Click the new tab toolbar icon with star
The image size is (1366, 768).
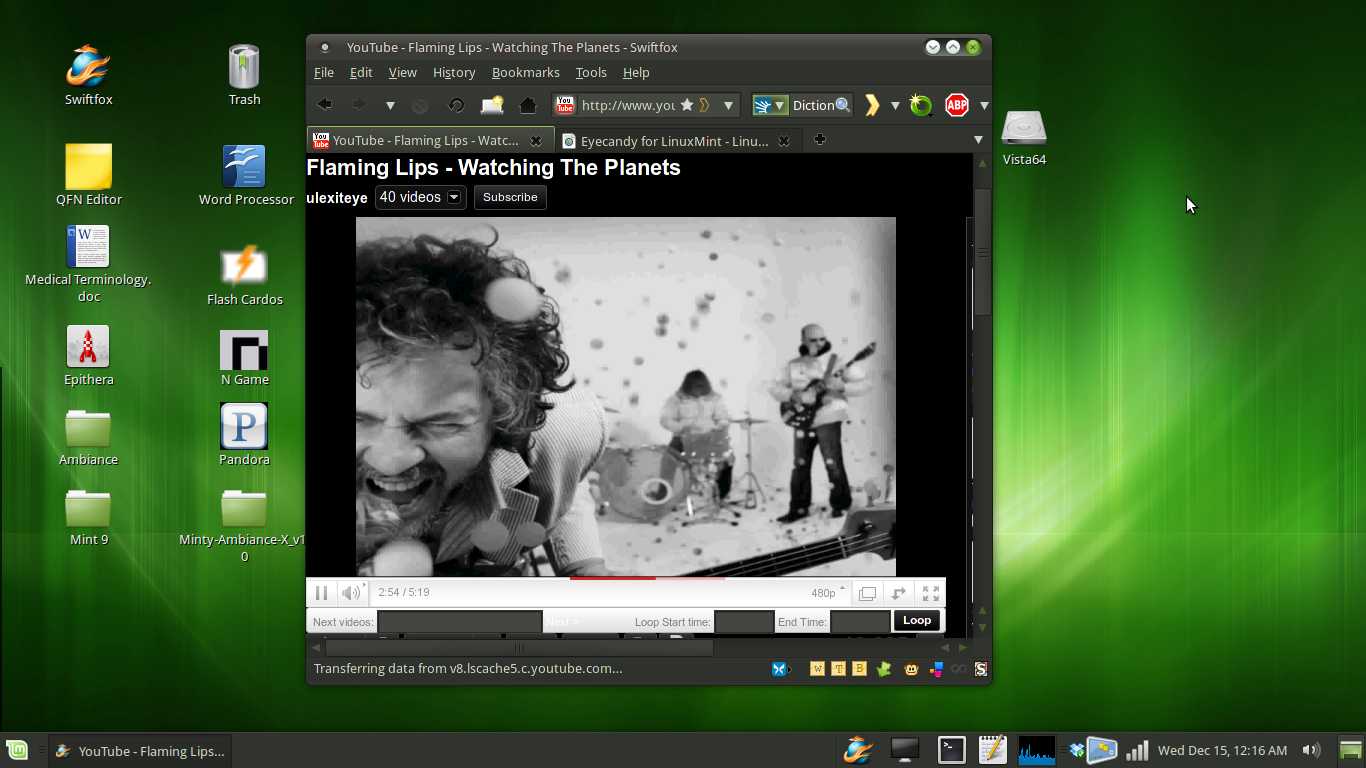tap(492, 105)
